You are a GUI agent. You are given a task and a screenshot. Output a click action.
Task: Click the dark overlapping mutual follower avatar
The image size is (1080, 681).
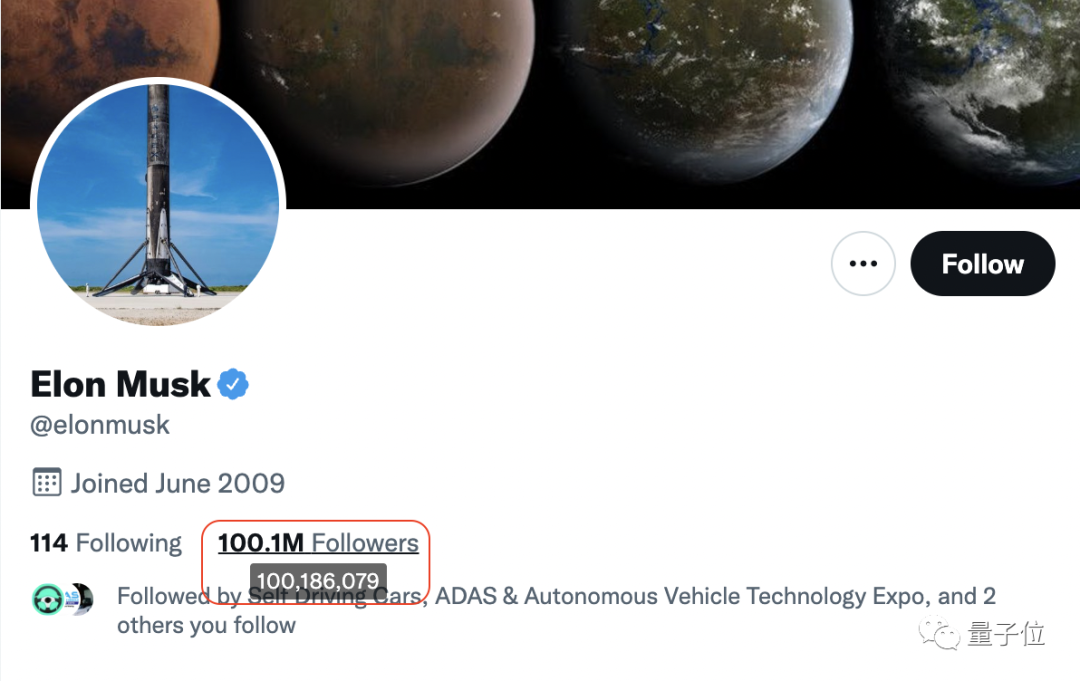pyautogui.click(x=82, y=599)
